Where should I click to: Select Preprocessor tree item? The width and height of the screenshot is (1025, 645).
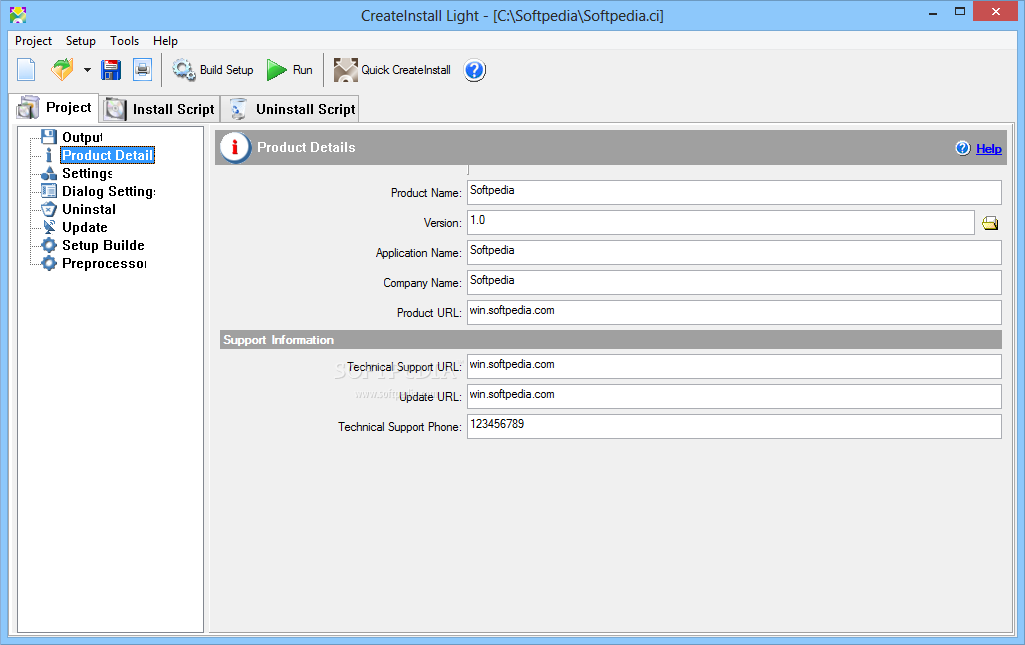(x=104, y=263)
